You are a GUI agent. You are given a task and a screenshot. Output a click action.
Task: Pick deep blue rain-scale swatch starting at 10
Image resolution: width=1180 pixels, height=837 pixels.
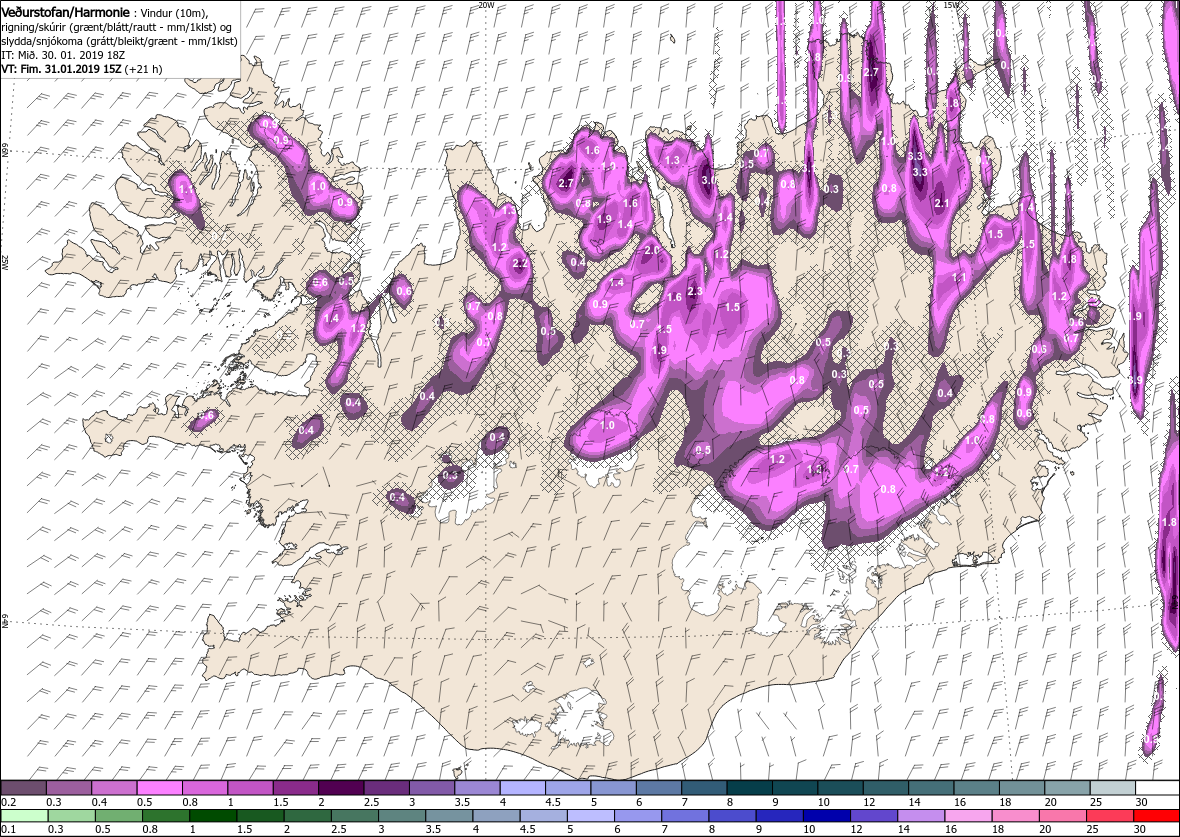click(826, 816)
